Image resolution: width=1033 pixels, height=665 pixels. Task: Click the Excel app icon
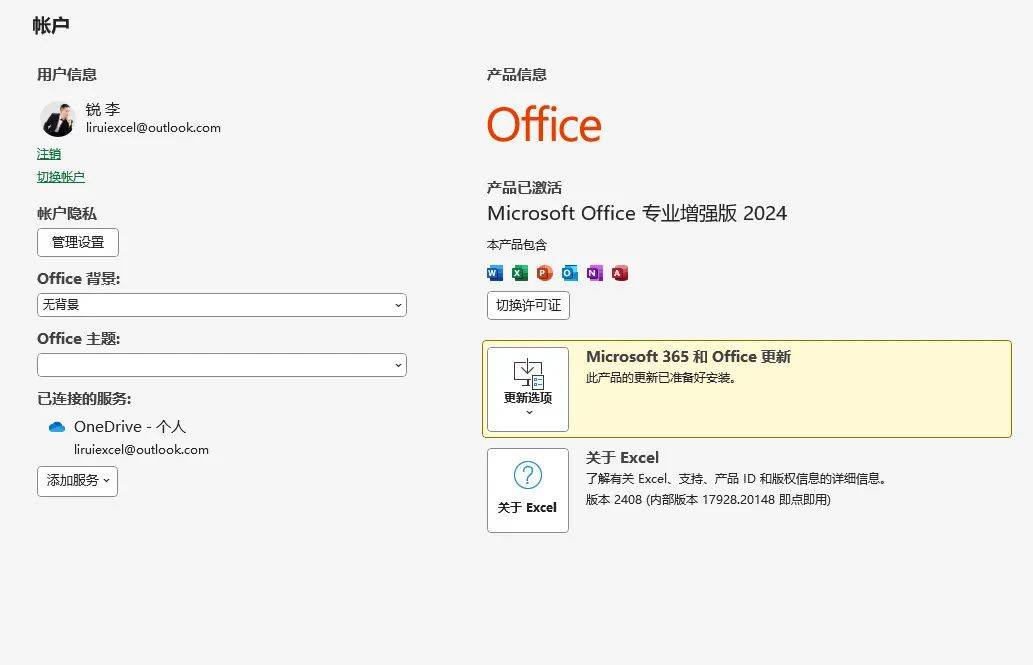click(x=520, y=273)
